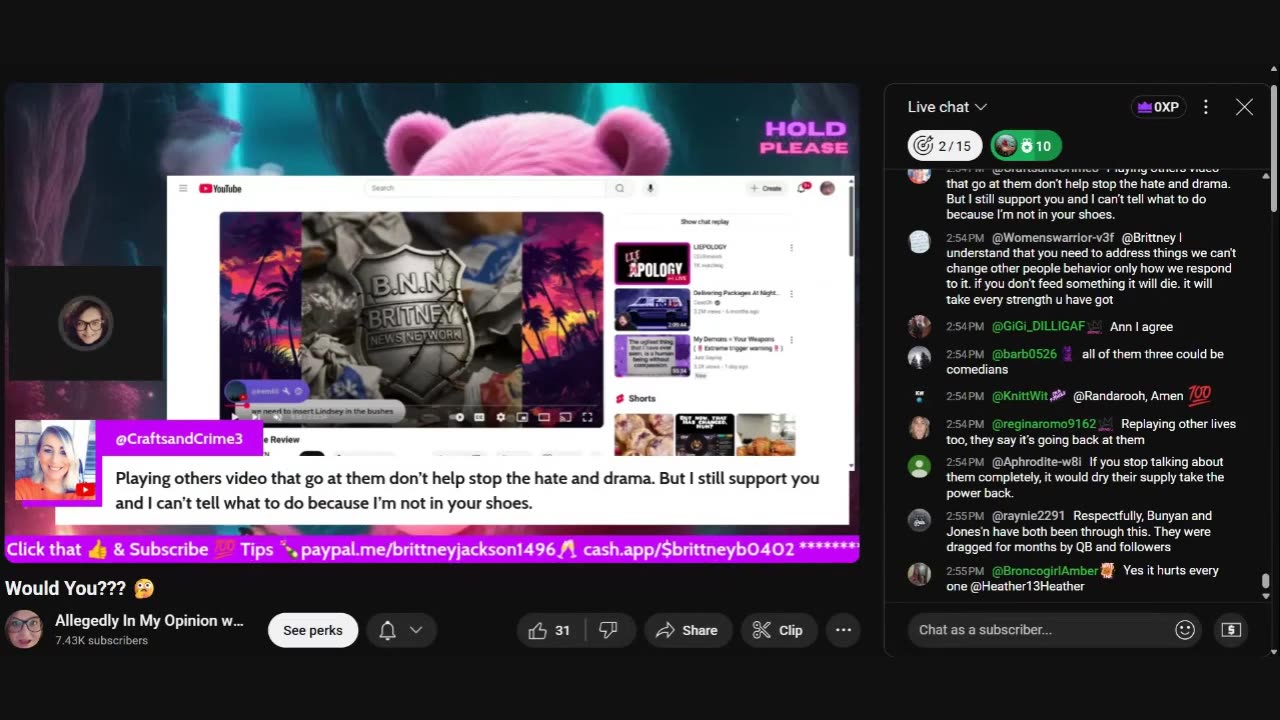Click the HOLD PLEASE overlay text
The height and width of the screenshot is (720, 1280).
[x=804, y=138]
